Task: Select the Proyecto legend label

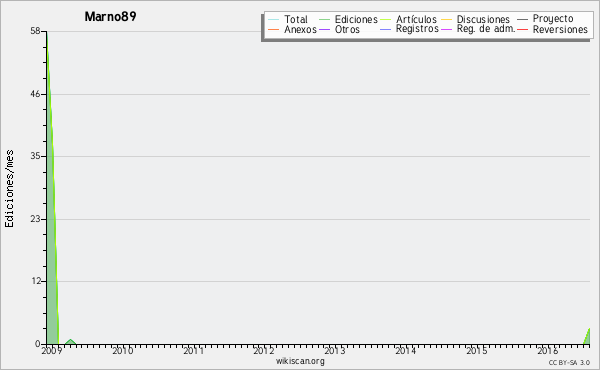Action: (553, 19)
